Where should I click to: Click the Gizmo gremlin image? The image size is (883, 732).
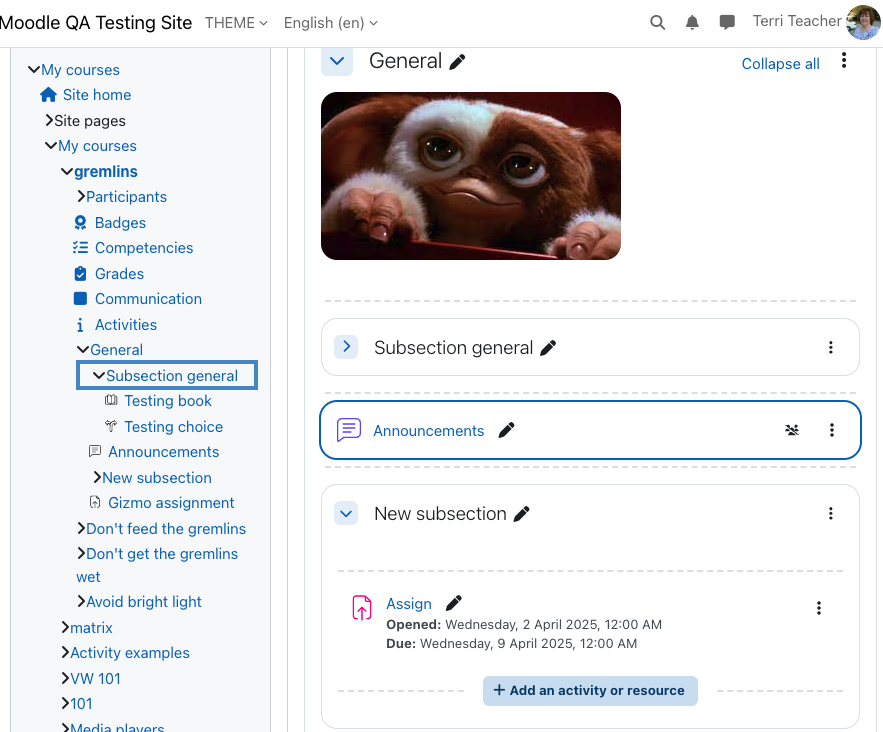[471, 176]
